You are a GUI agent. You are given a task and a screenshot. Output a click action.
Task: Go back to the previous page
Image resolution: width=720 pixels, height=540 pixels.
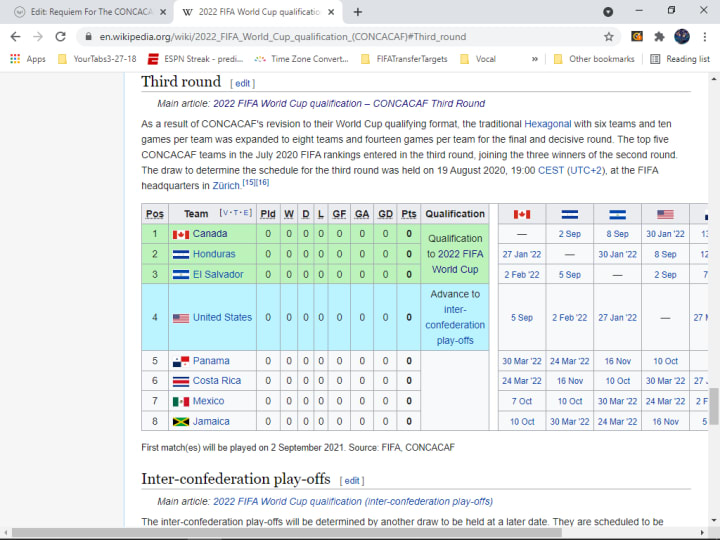tap(15, 37)
